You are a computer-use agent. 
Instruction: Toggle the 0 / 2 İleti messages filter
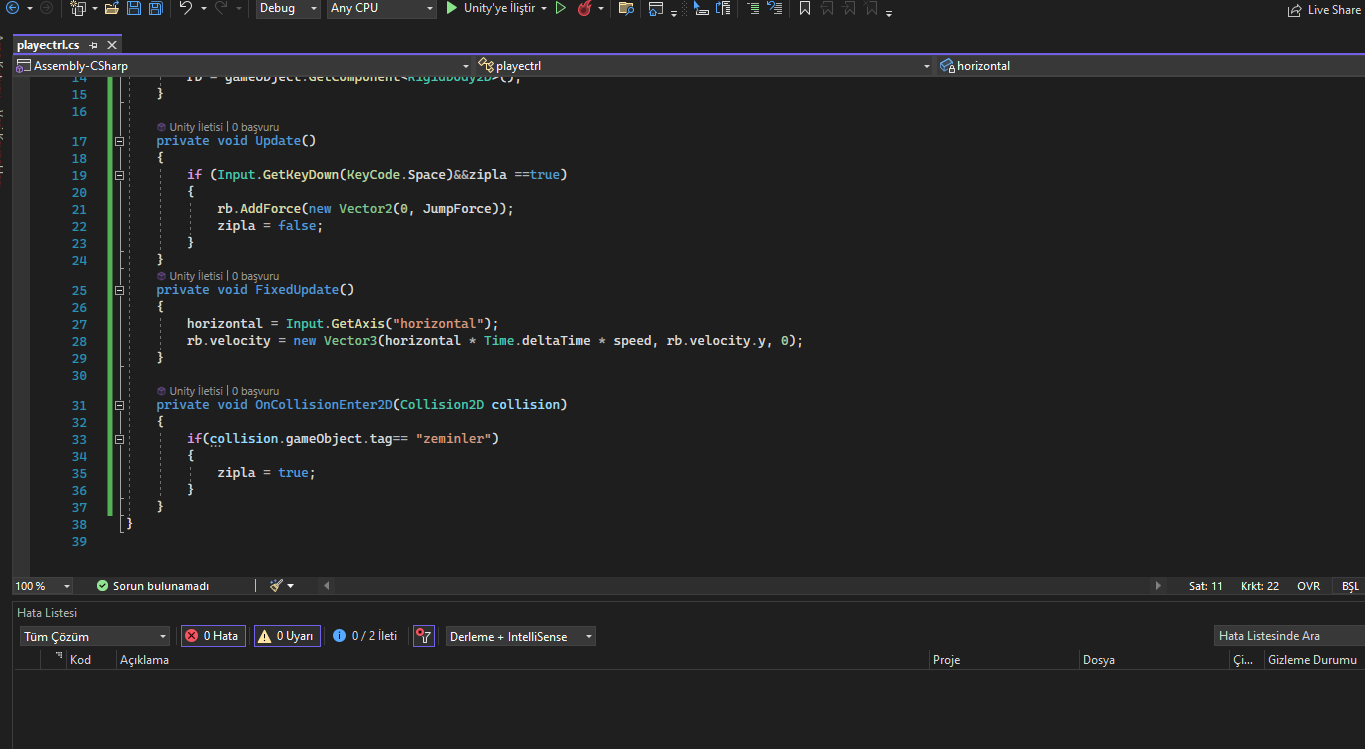click(366, 636)
